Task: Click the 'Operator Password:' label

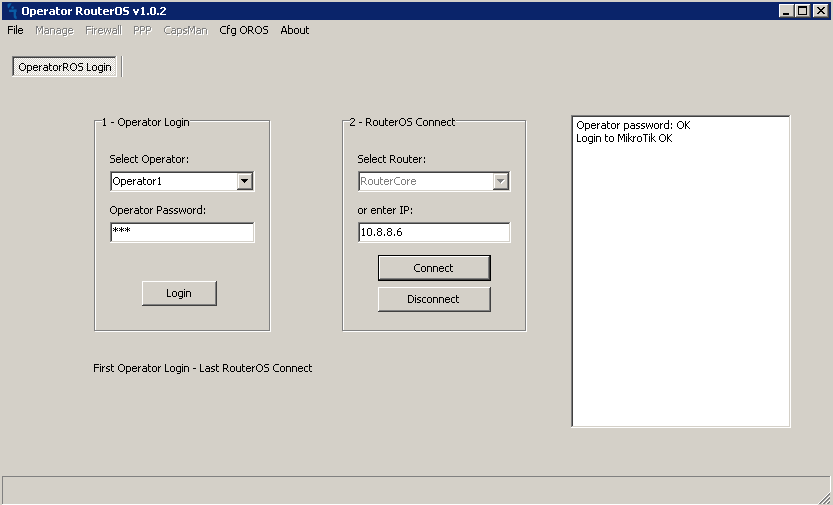Action: point(158,210)
